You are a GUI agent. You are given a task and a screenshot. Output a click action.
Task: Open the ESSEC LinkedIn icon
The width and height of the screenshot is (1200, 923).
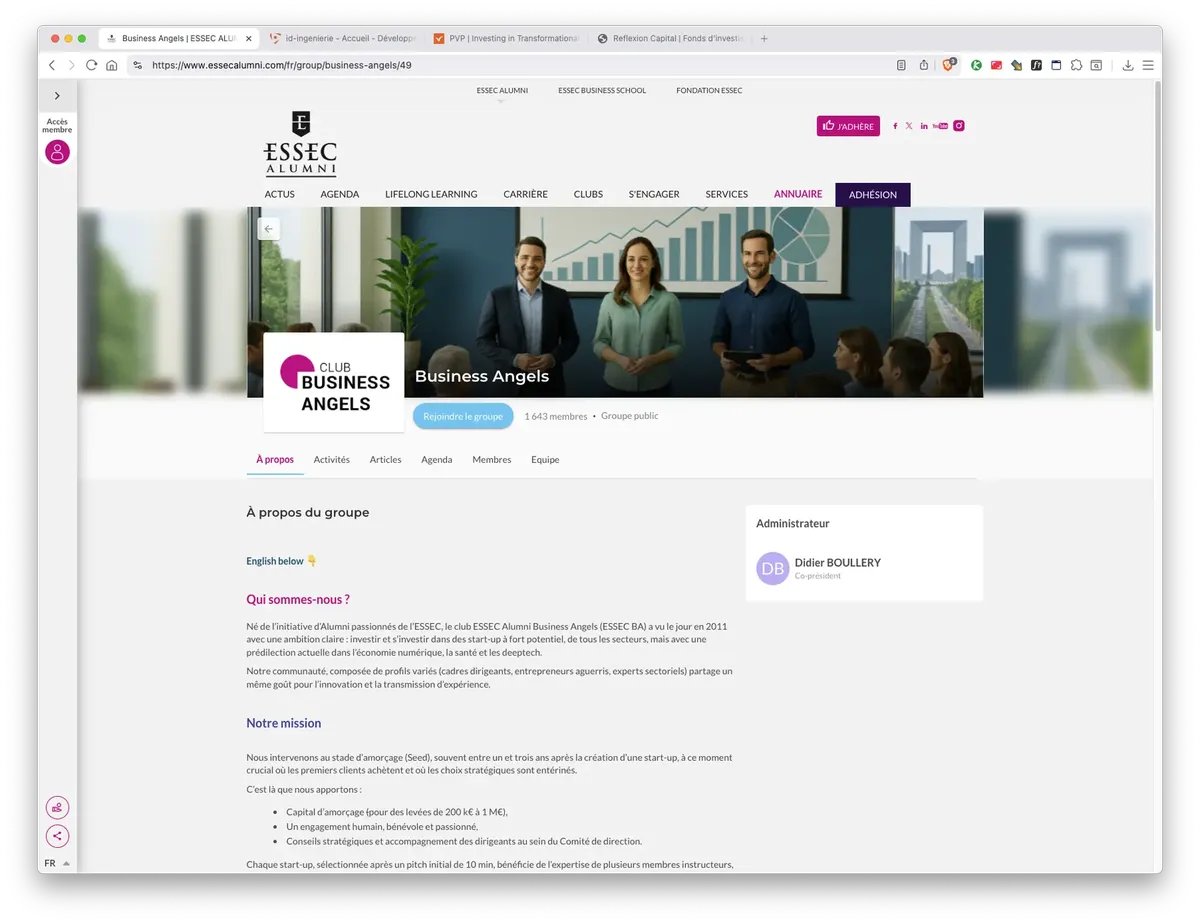(x=924, y=126)
